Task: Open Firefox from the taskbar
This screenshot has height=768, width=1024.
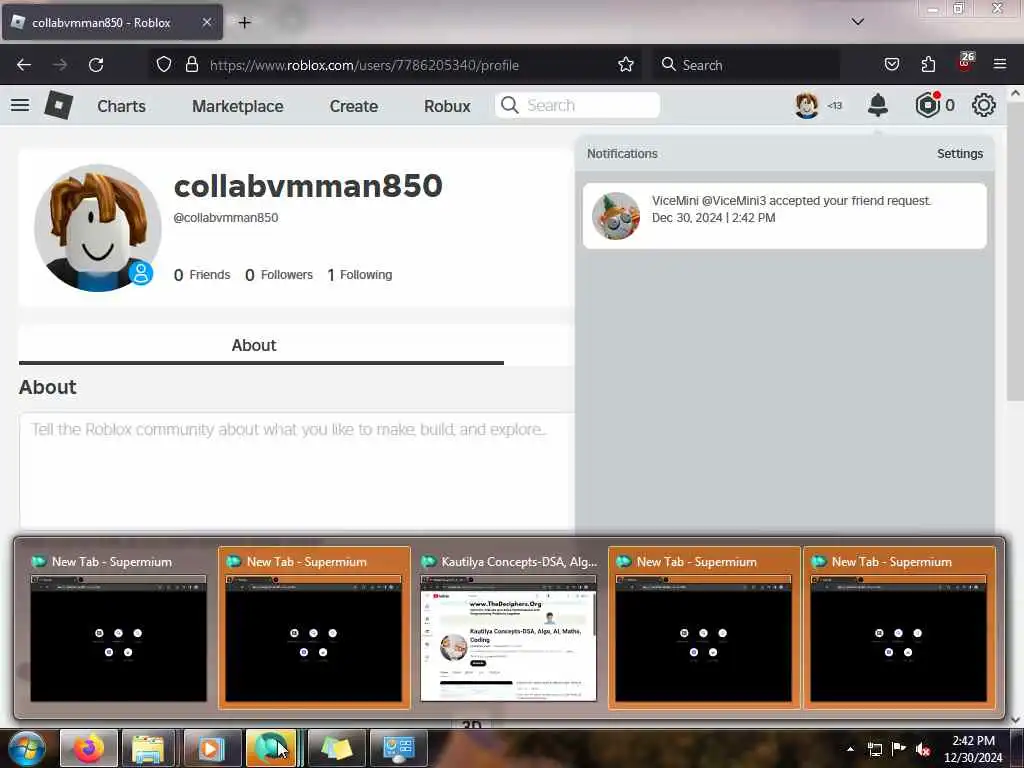Action: [89, 748]
